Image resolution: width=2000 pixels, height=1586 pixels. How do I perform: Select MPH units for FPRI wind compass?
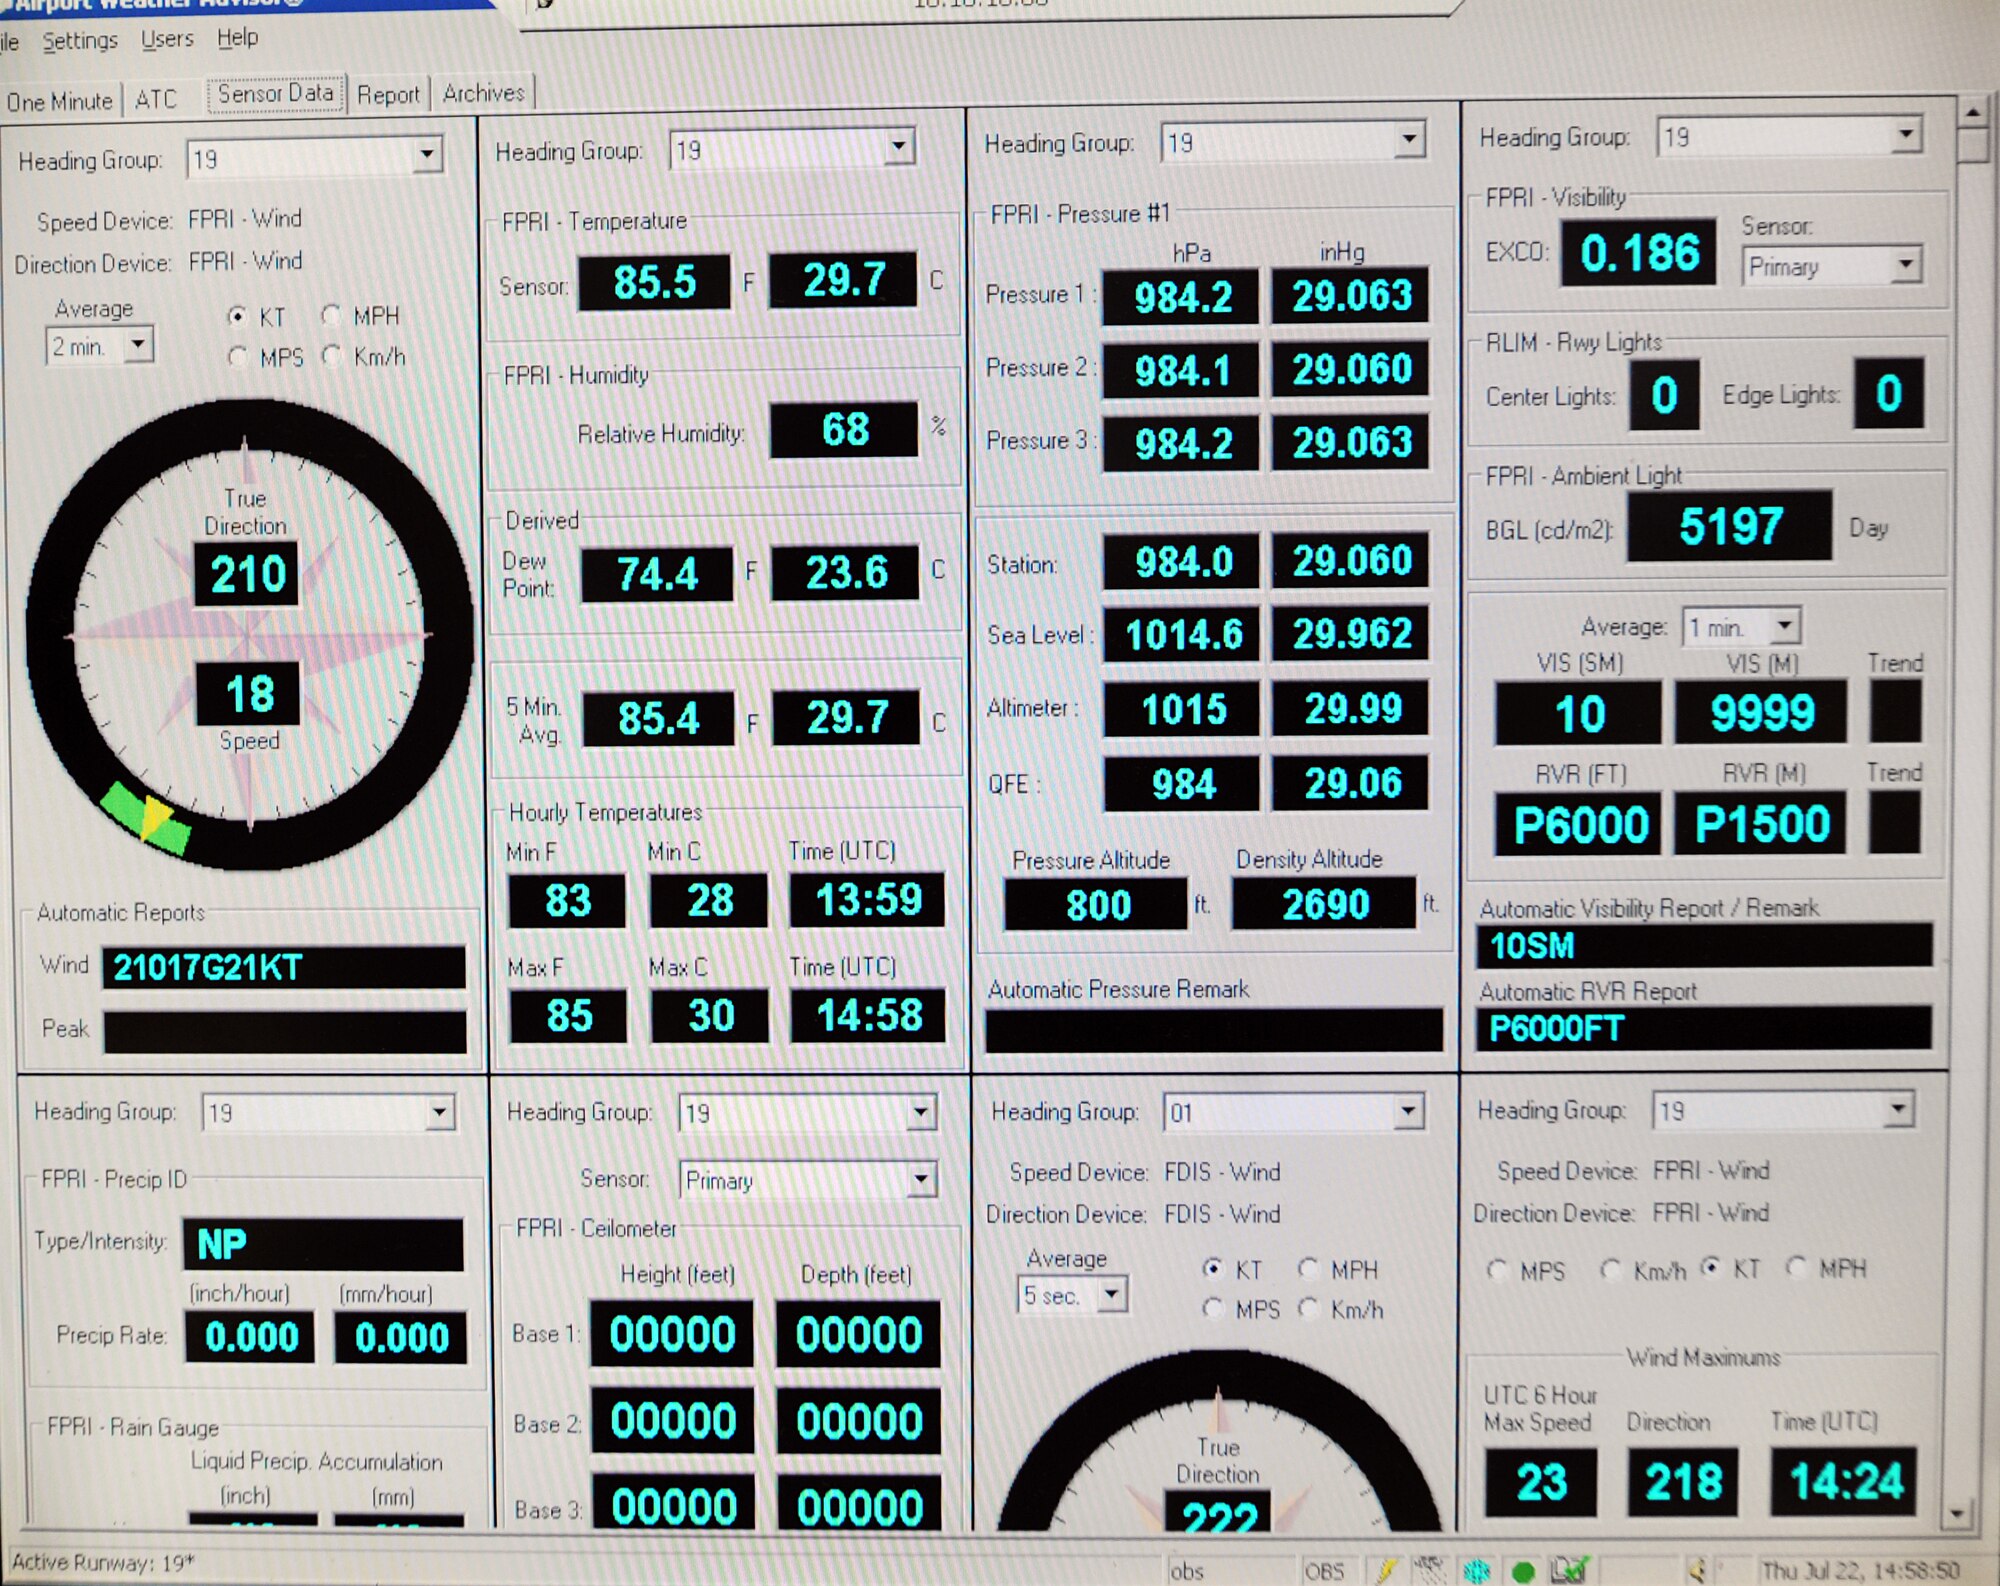click(x=330, y=316)
